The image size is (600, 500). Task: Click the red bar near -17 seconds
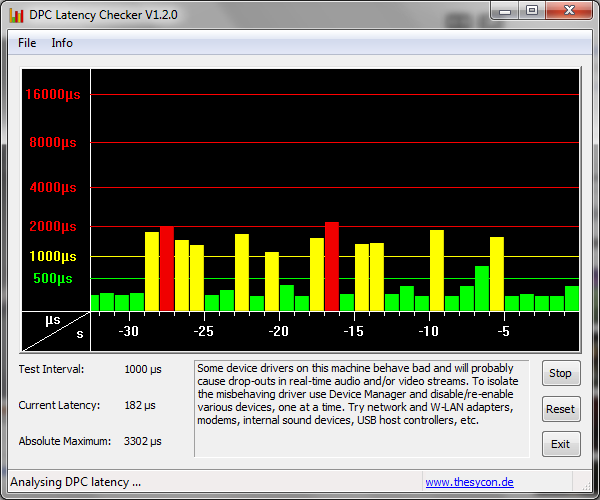pyautogui.click(x=332, y=267)
